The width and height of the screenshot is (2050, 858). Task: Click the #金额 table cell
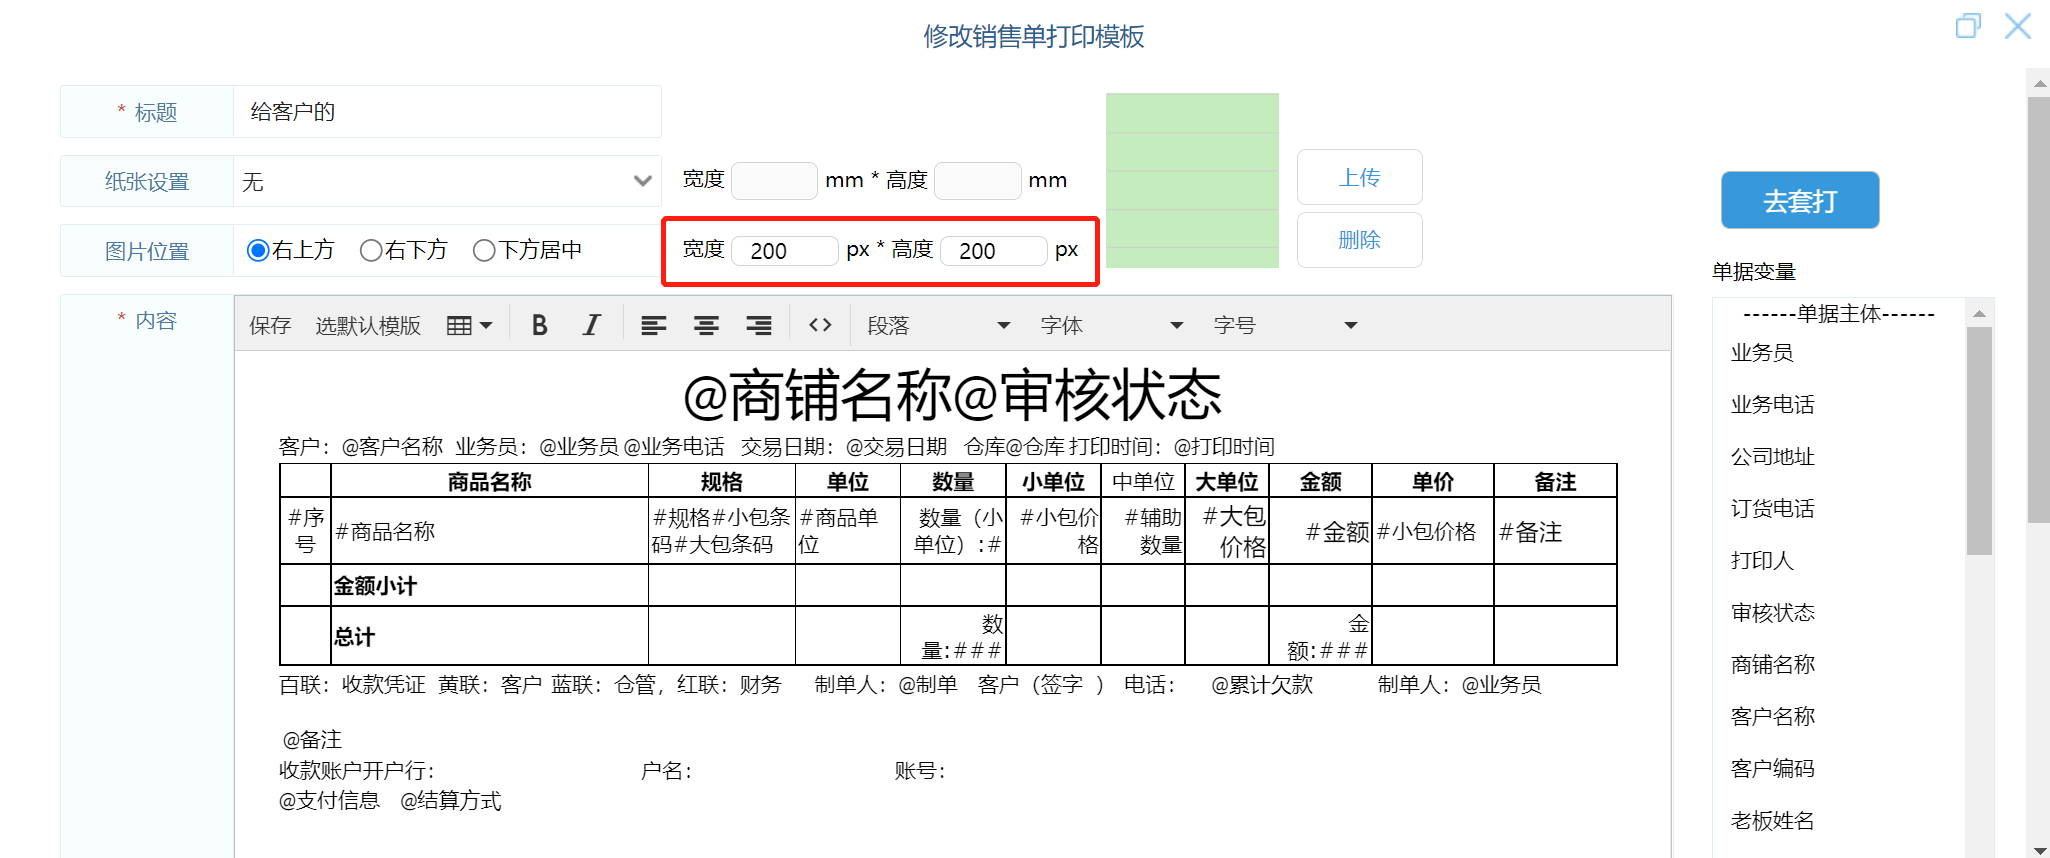click(1320, 531)
